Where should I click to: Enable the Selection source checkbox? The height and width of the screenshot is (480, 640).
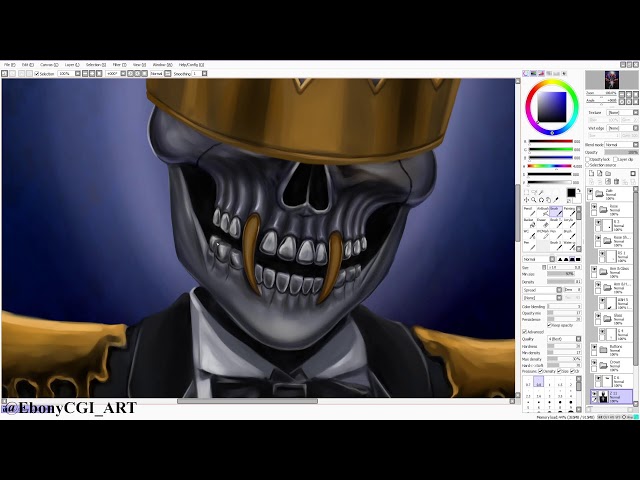pos(588,165)
